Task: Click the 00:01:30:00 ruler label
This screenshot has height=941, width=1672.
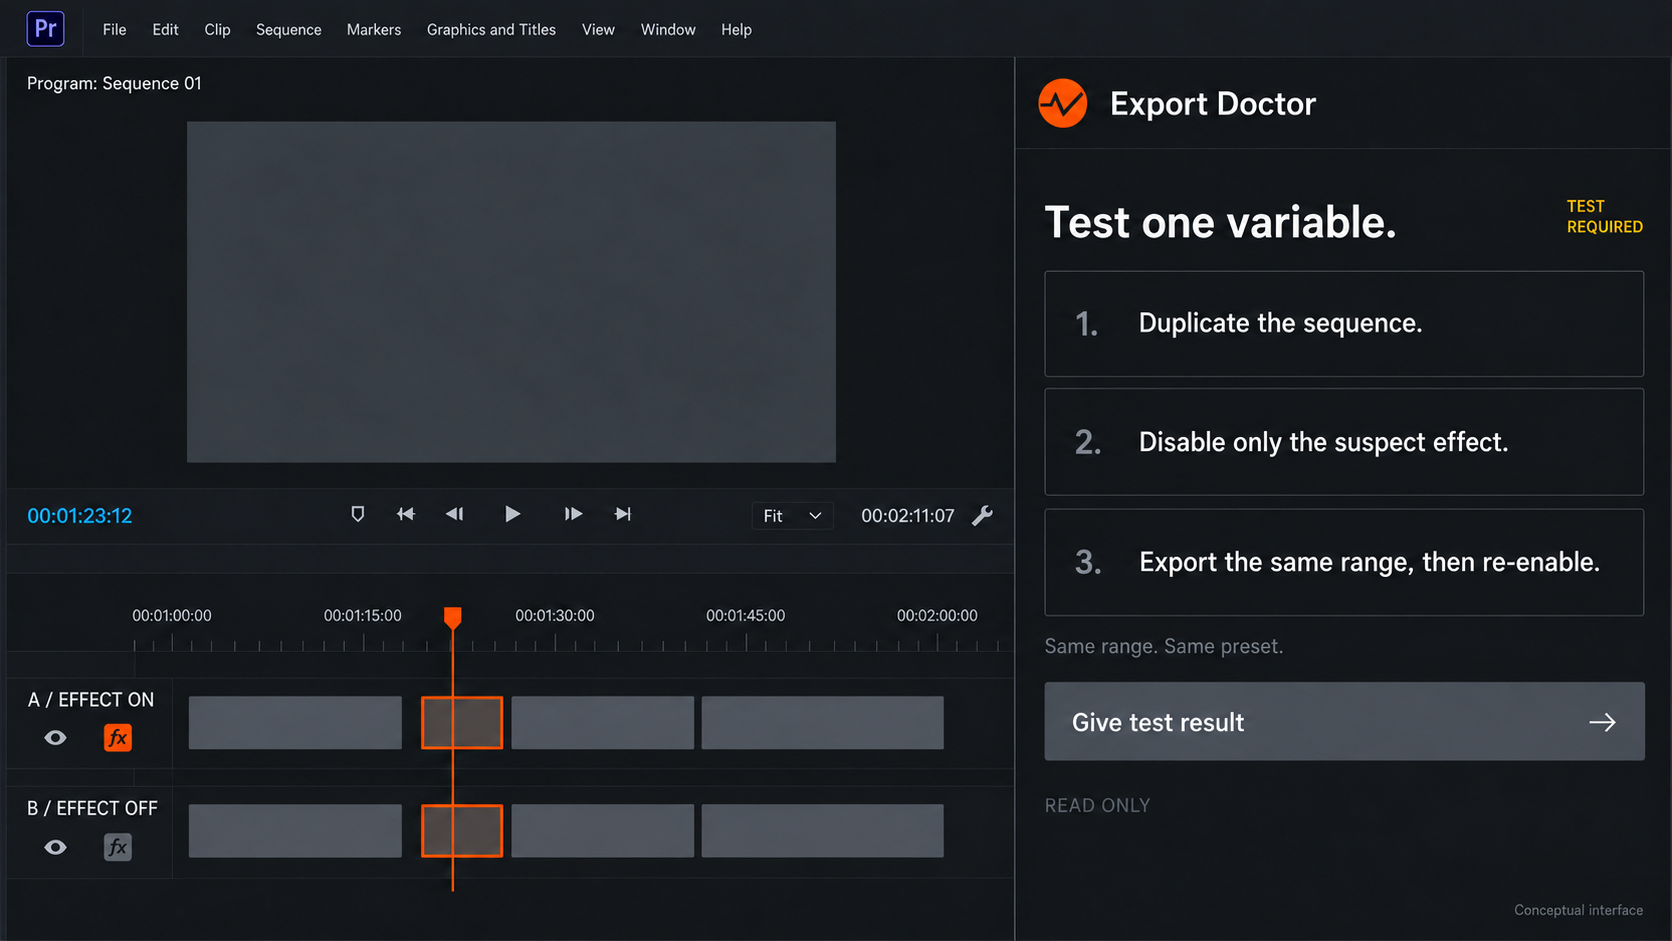Action: [555, 616]
